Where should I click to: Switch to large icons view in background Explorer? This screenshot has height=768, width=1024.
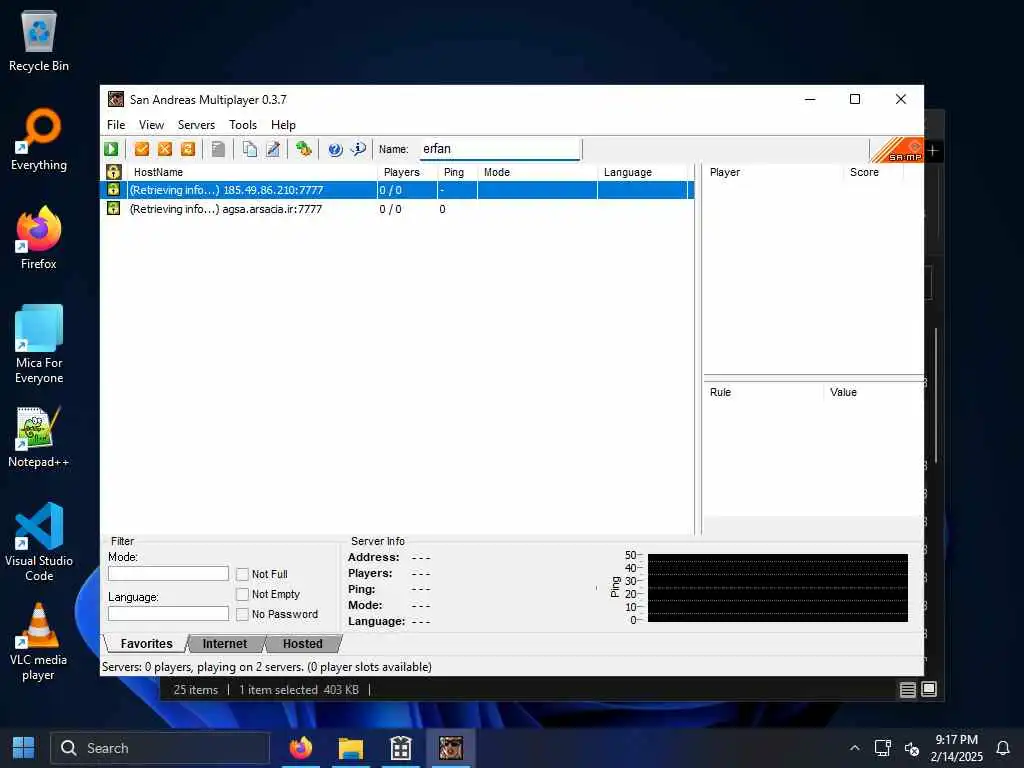pos(929,690)
